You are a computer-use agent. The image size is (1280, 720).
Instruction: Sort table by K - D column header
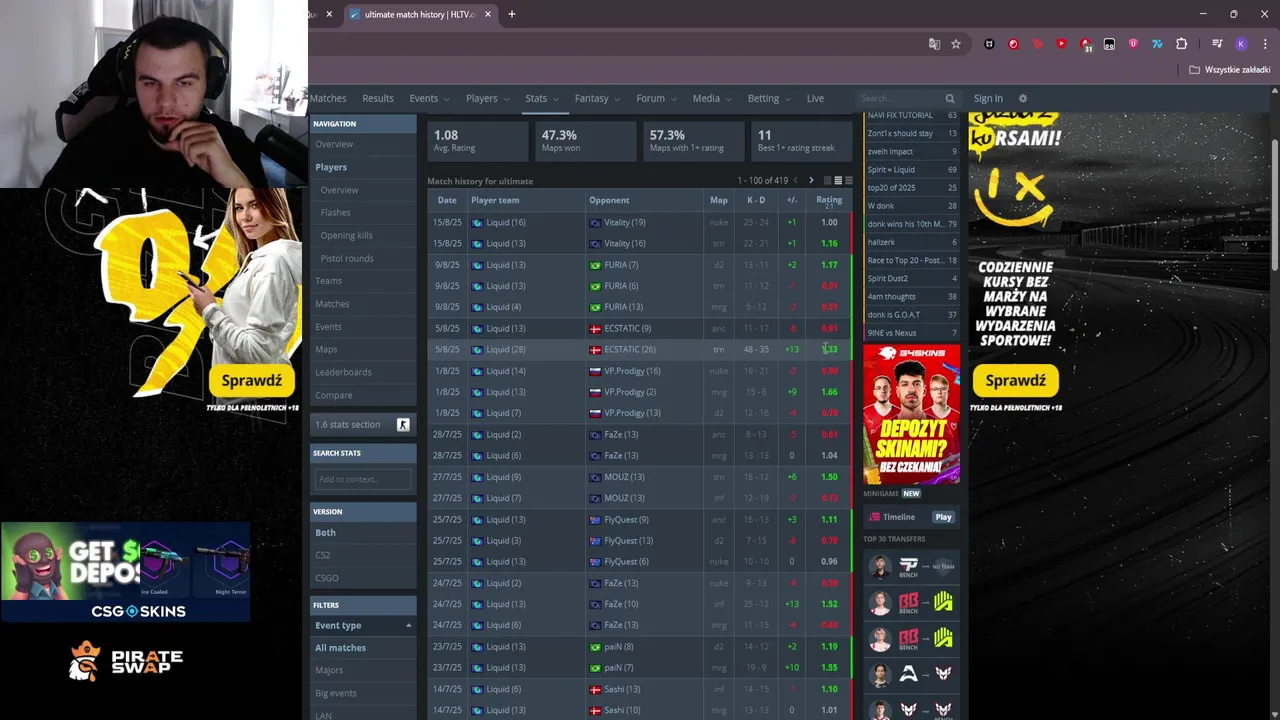[x=756, y=200]
